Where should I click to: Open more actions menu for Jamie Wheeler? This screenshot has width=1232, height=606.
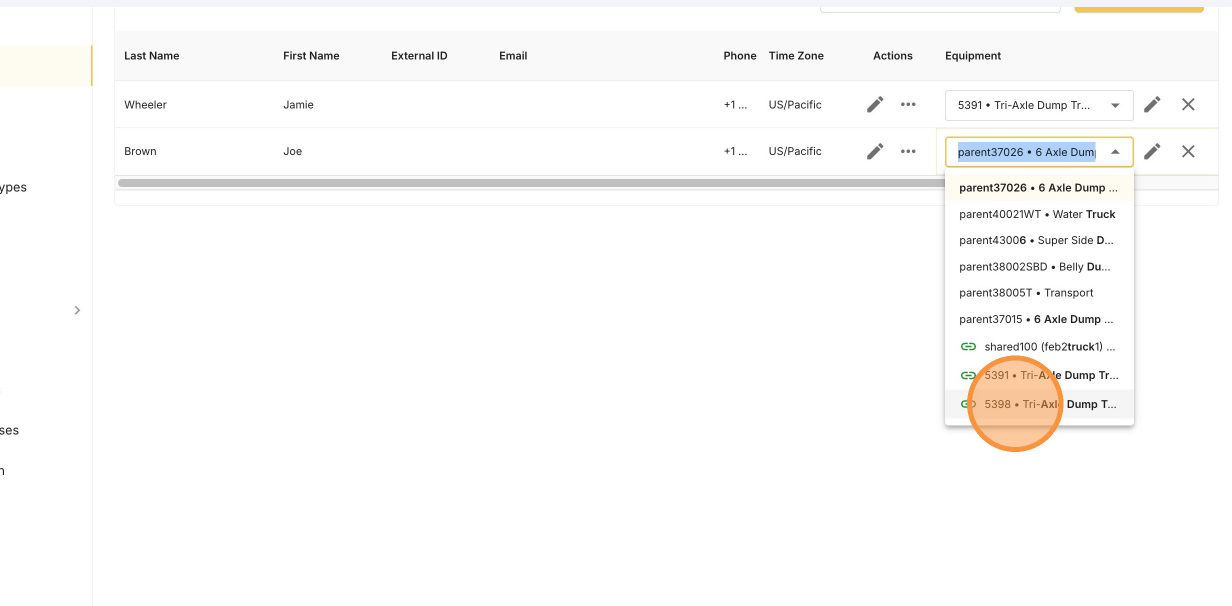pyautogui.click(x=908, y=104)
